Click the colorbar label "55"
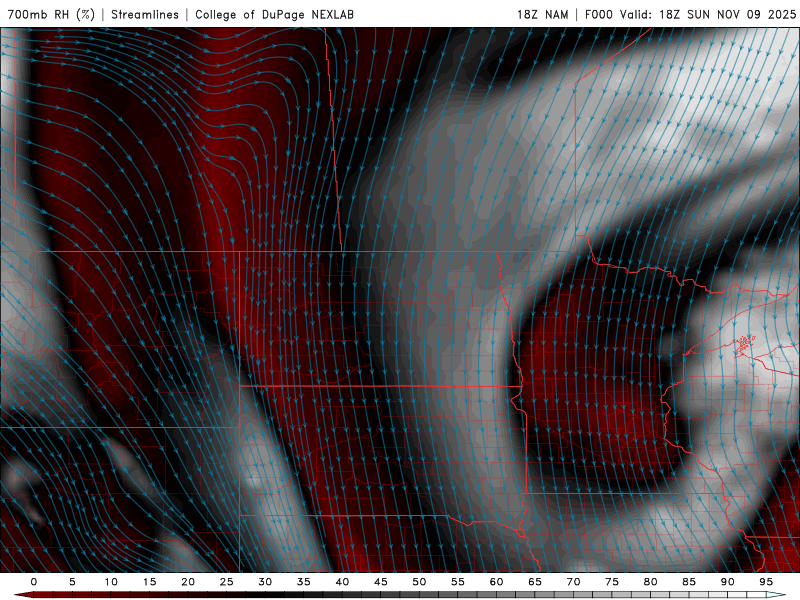 [458, 582]
